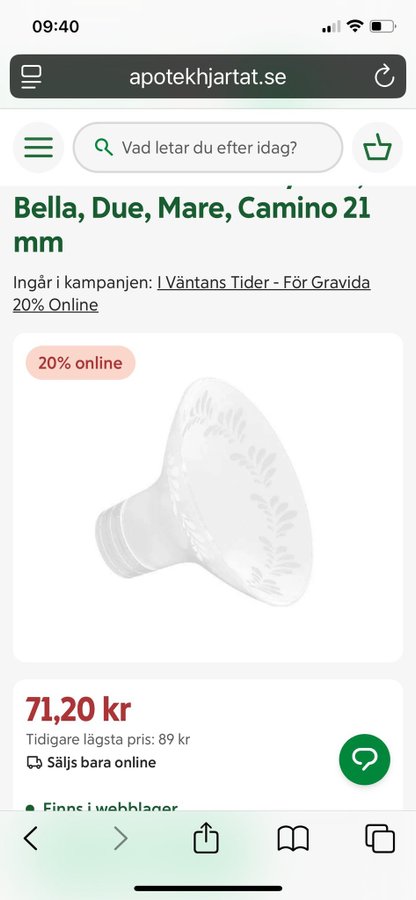416x900 pixels.
Task: Open the chat bubble button
Action: (x=364, y=759)
